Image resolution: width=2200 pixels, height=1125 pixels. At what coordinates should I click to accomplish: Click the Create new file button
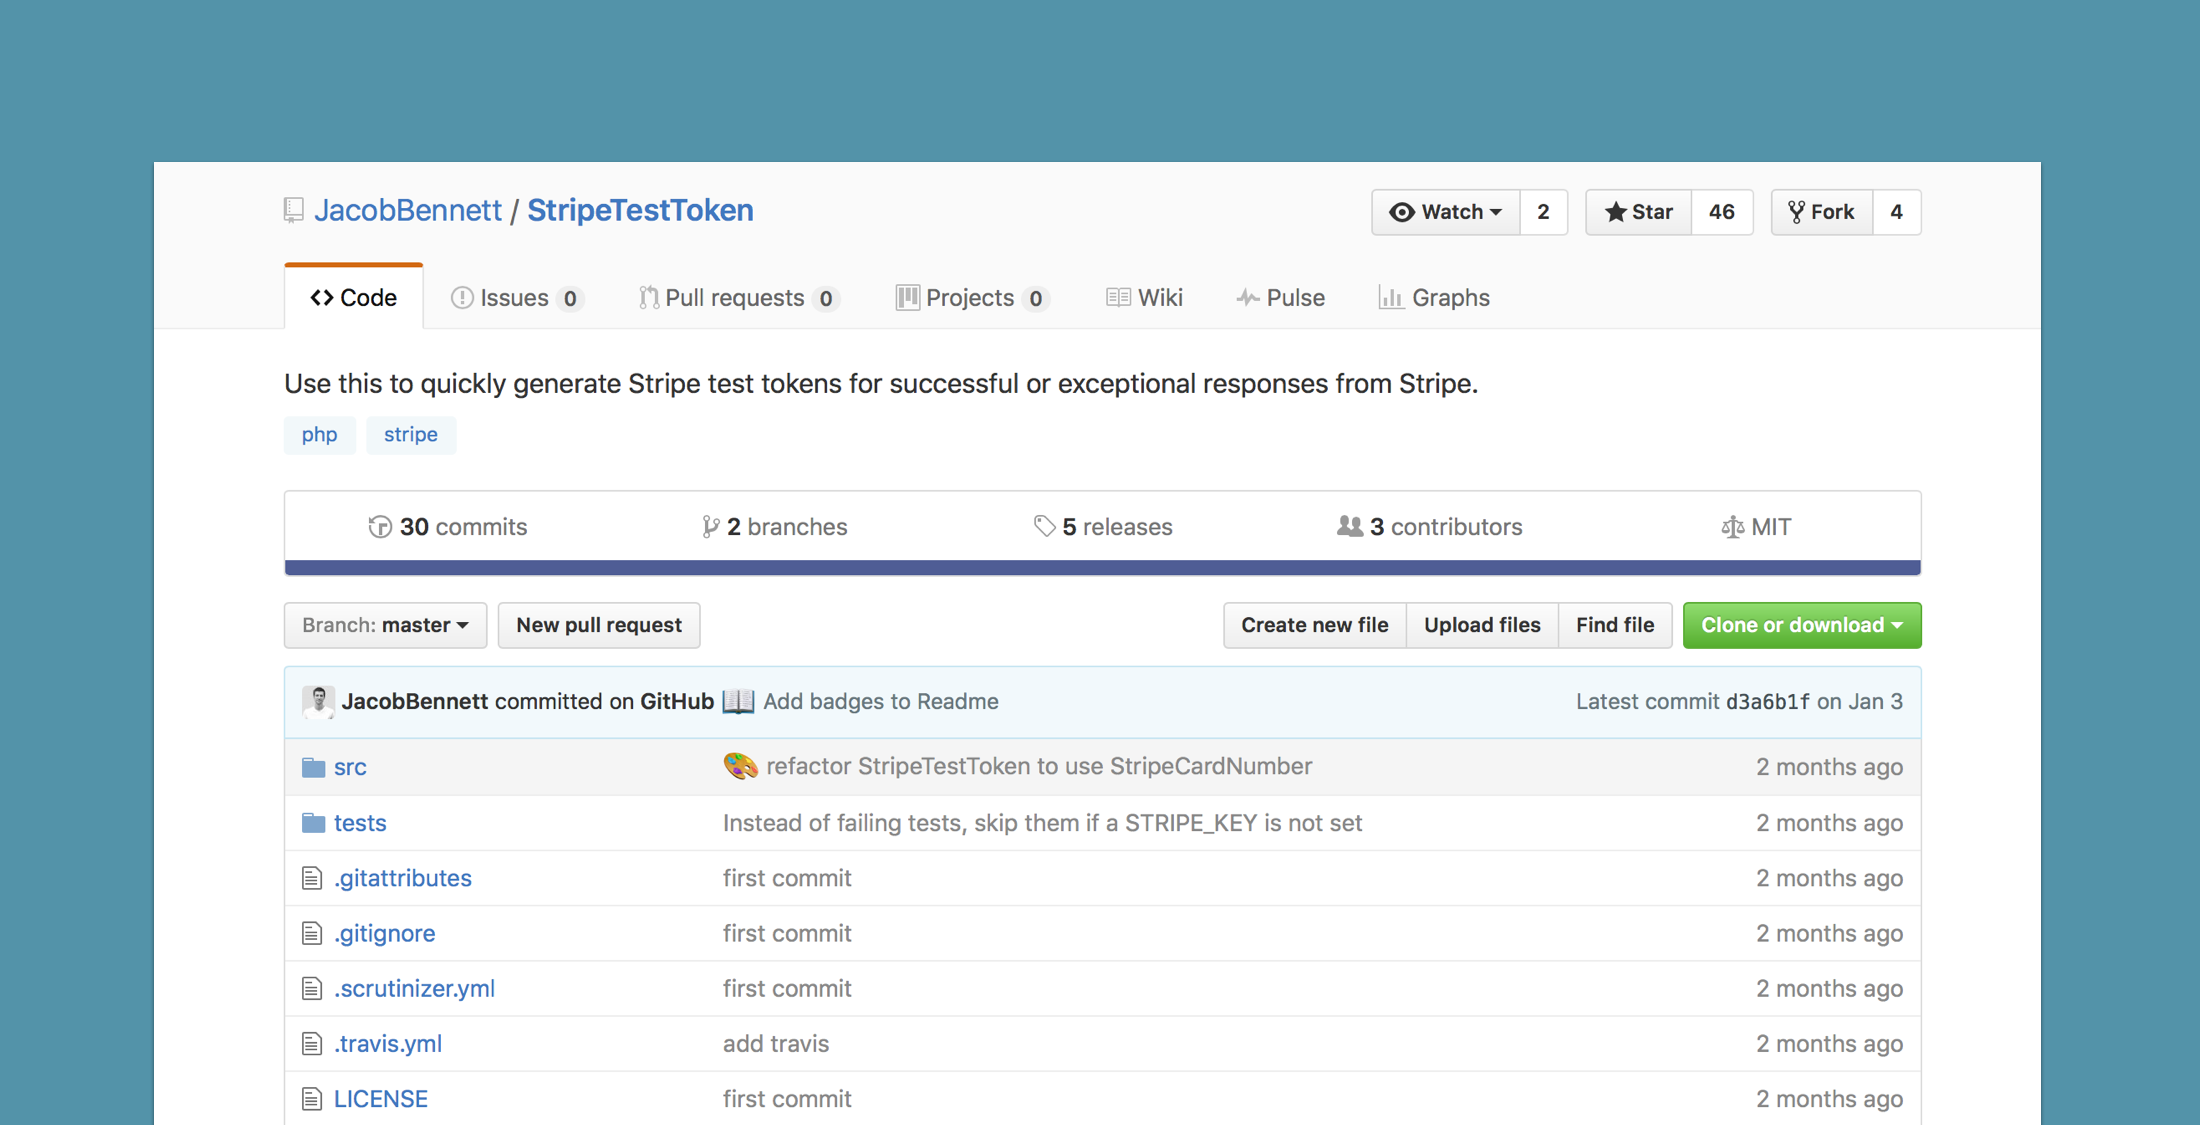pos(1314,625)
